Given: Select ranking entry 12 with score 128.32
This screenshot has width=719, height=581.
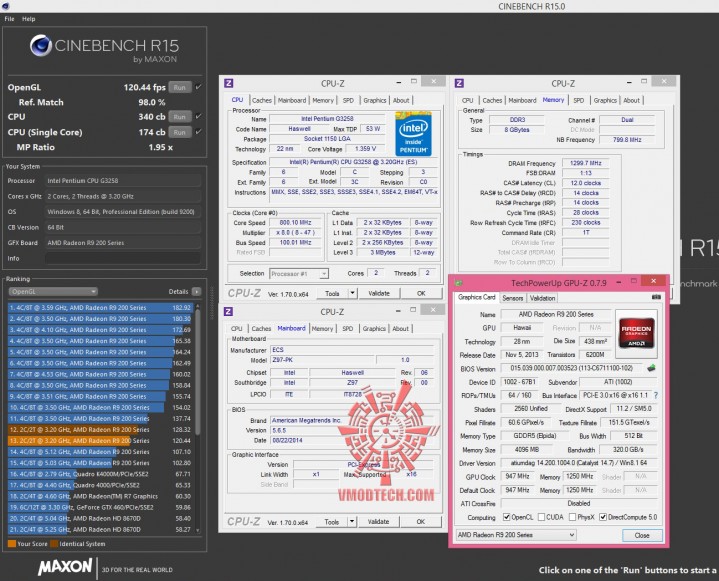Looking at the screenshot, I should pos(100,430).
